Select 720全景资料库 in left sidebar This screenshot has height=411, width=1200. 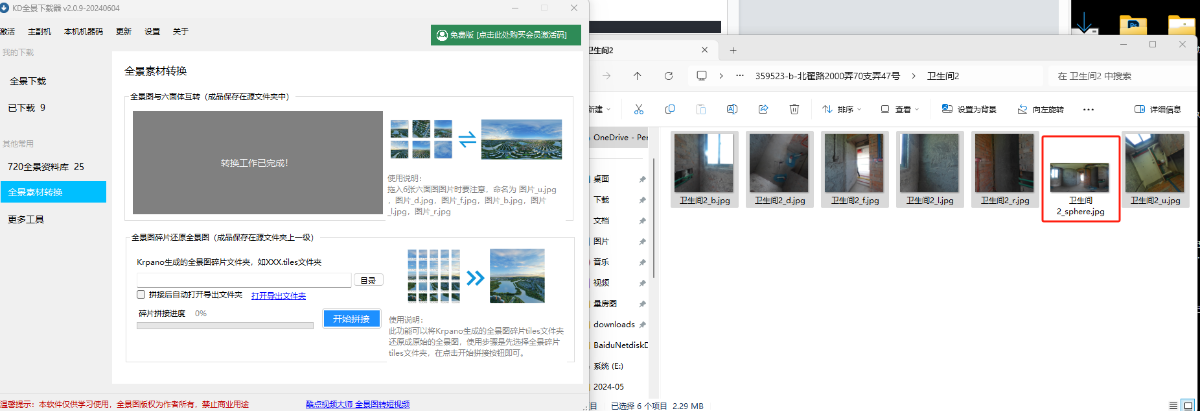(x=46, y=166)
